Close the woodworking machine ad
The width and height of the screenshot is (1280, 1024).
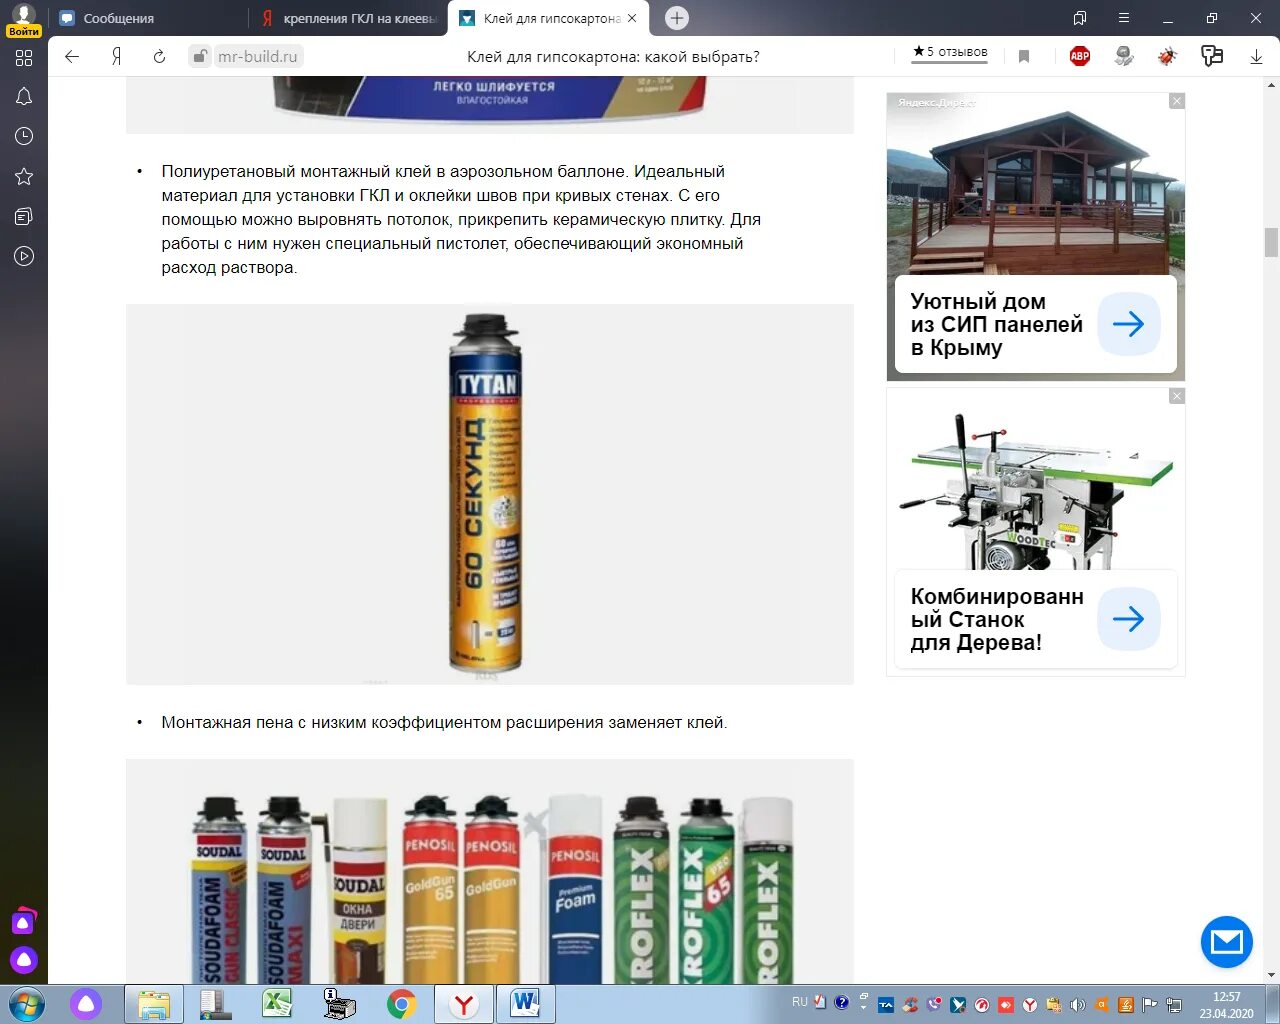1177,396
